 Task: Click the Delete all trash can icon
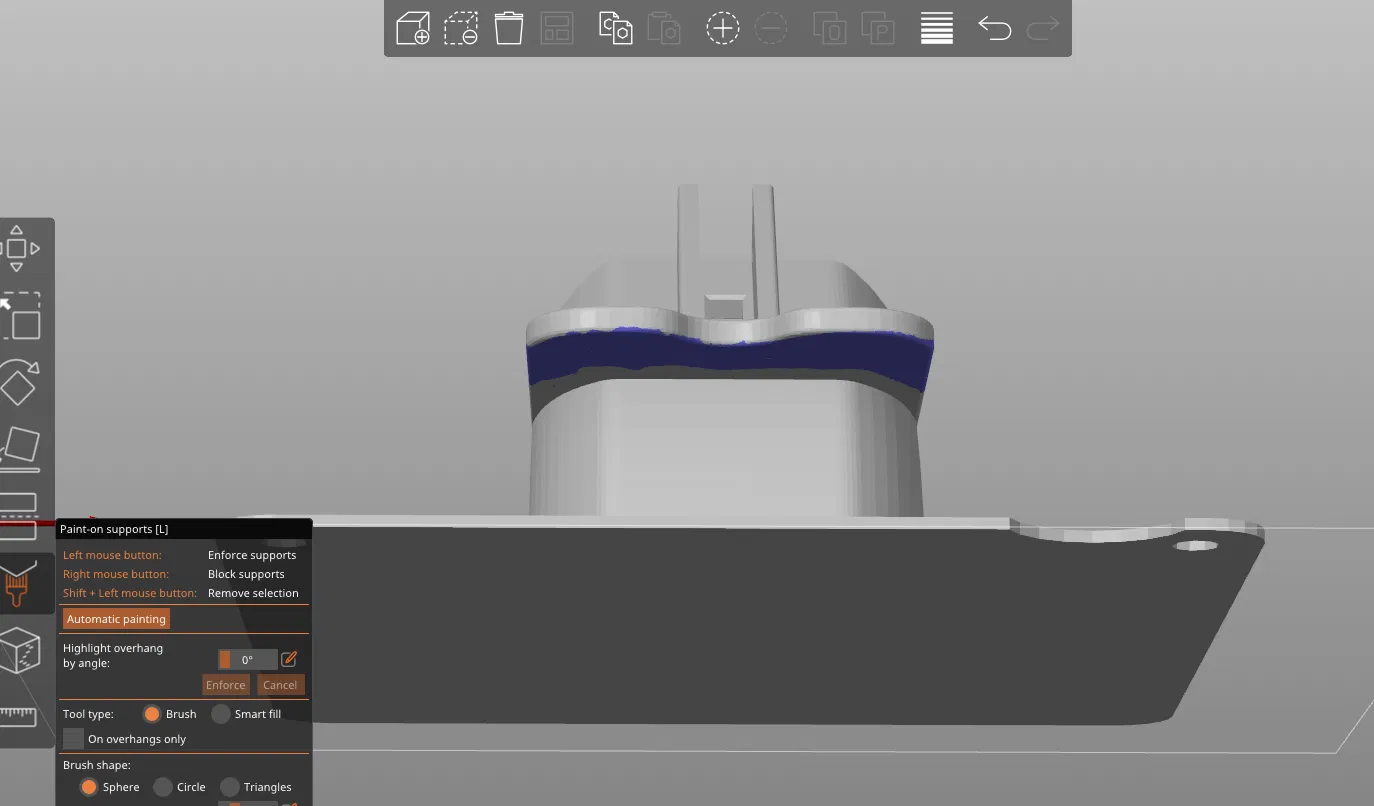click(509, 28)
